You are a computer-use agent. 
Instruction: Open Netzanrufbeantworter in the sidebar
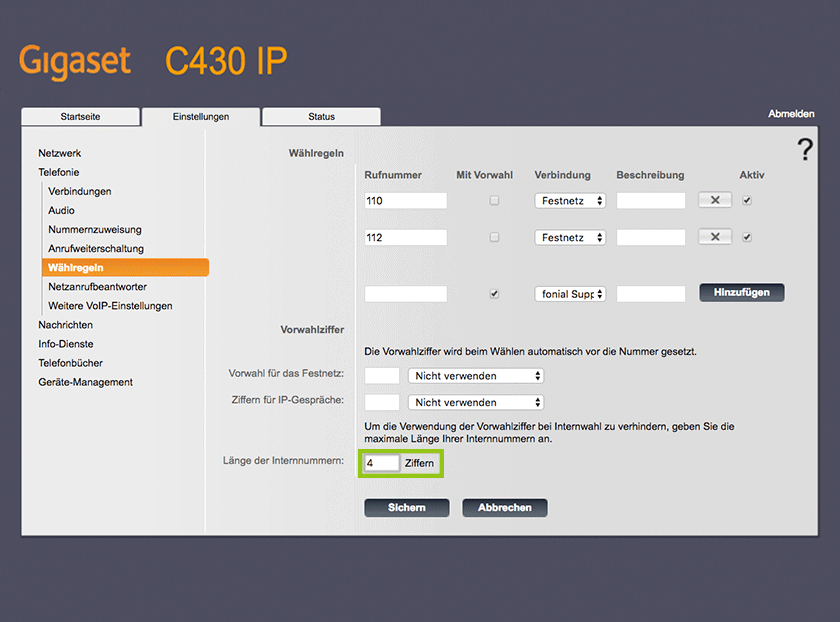tap(97, 287)
